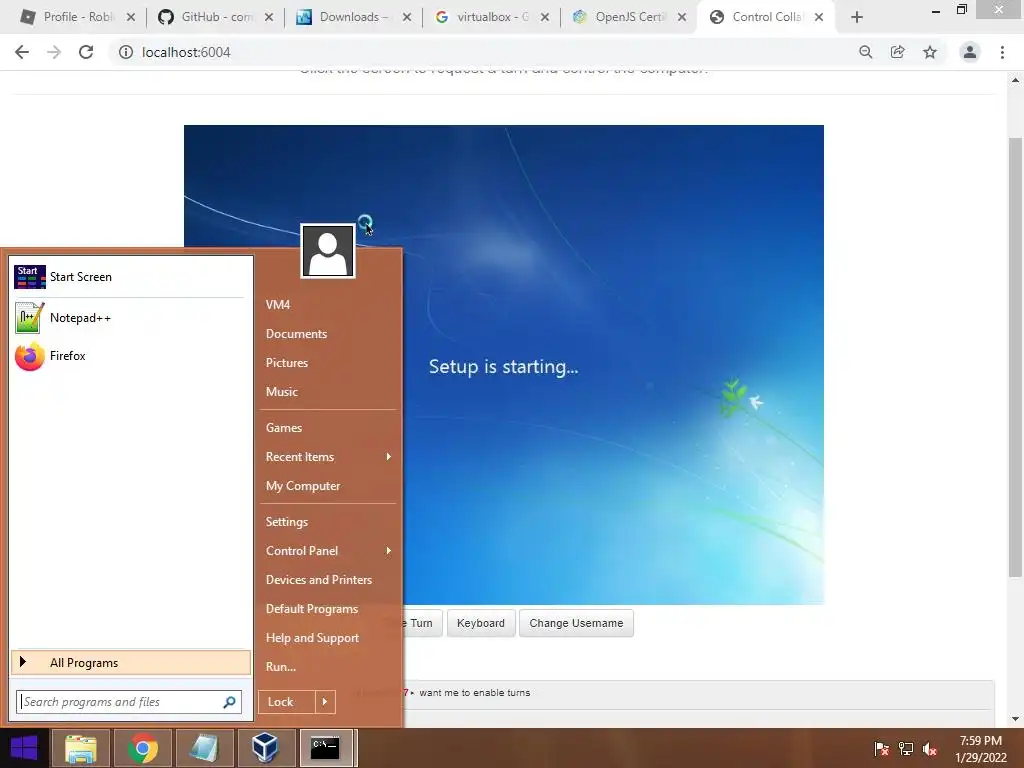Open the Run... dialog

point(281,667)
